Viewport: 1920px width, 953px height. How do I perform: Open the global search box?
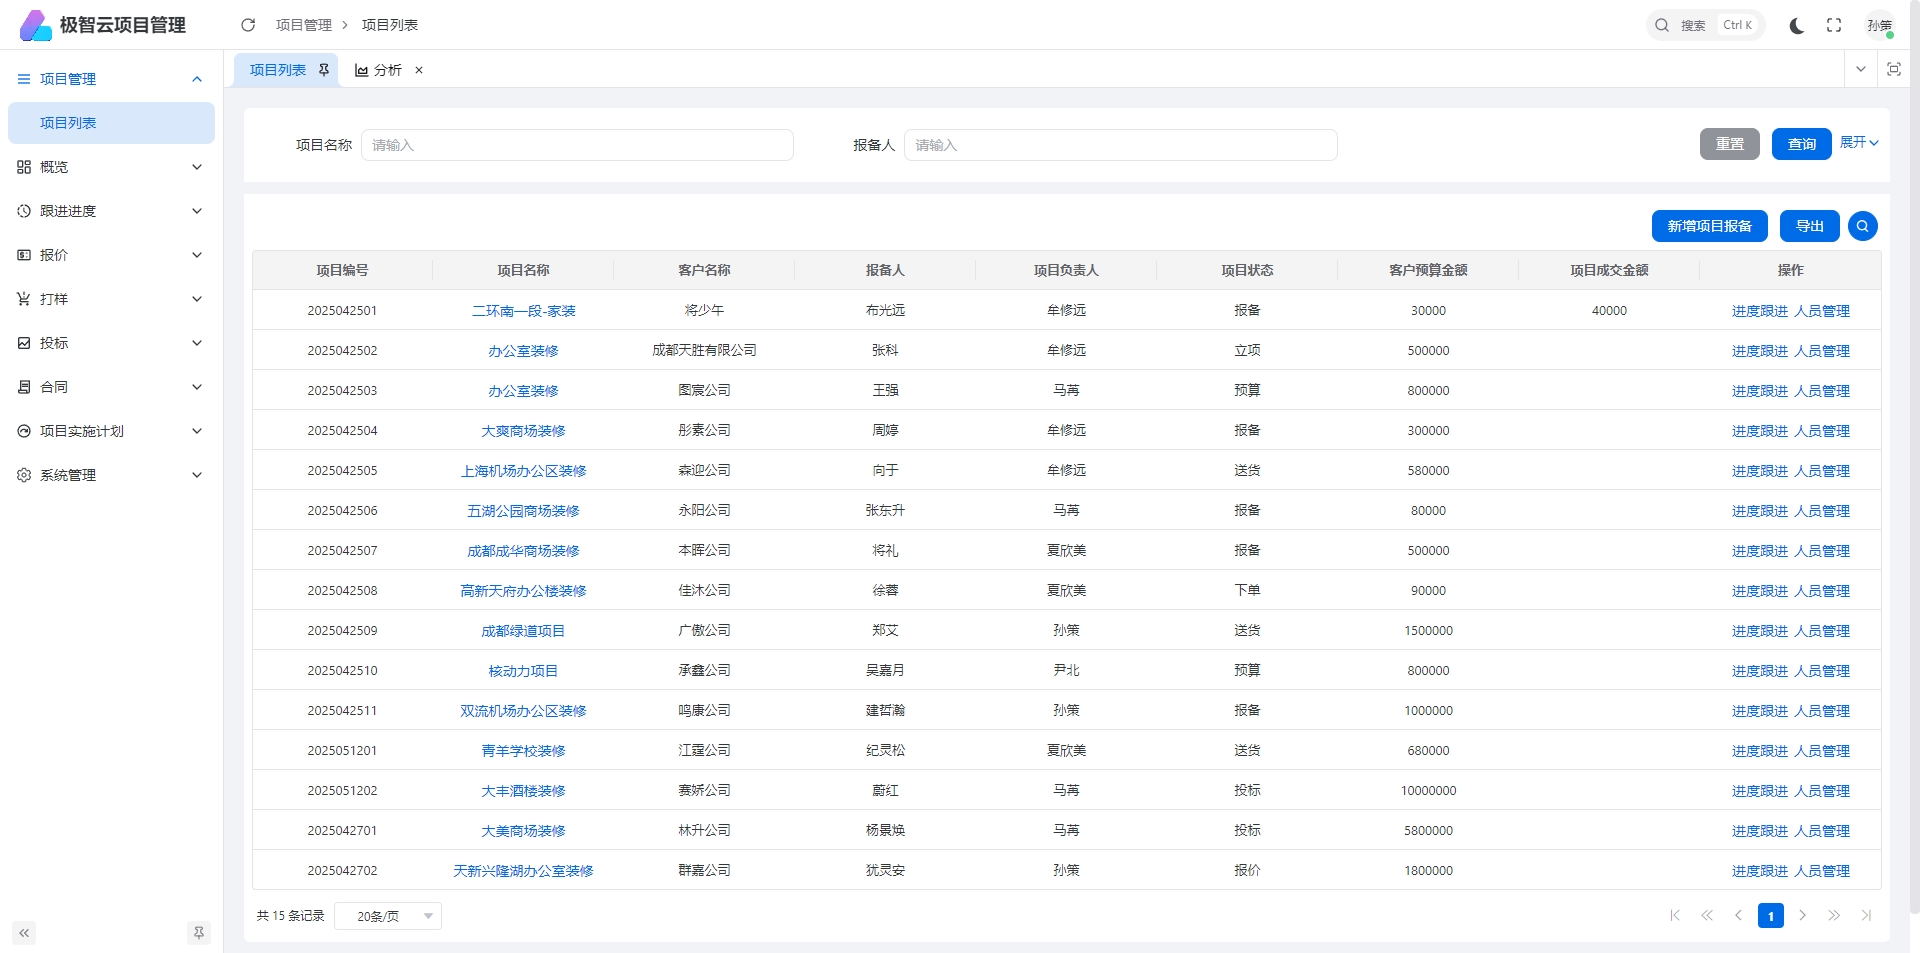1705,25
